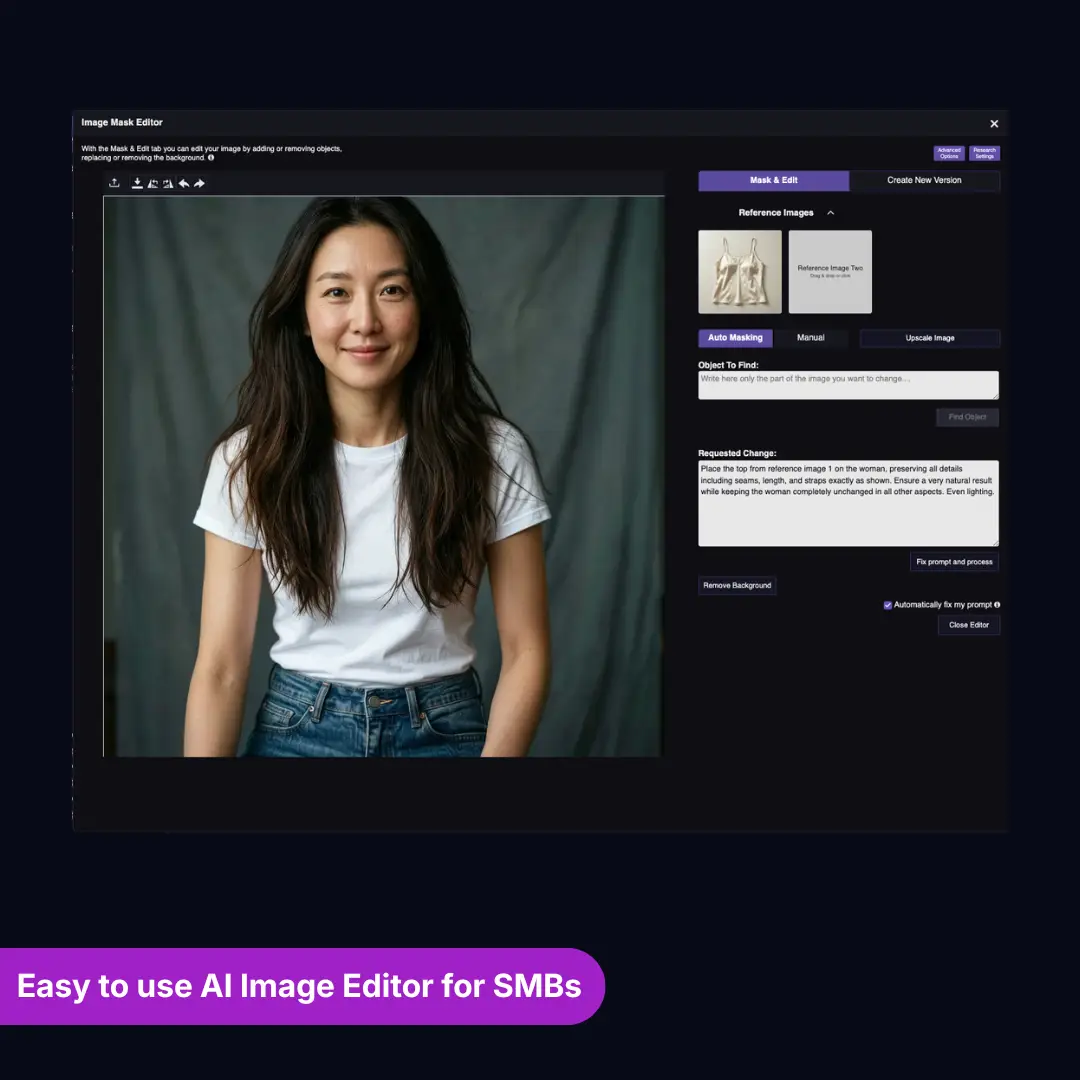1080x1080 pixels.
Task: Open the Advanced Options panel
Action: 949,153
